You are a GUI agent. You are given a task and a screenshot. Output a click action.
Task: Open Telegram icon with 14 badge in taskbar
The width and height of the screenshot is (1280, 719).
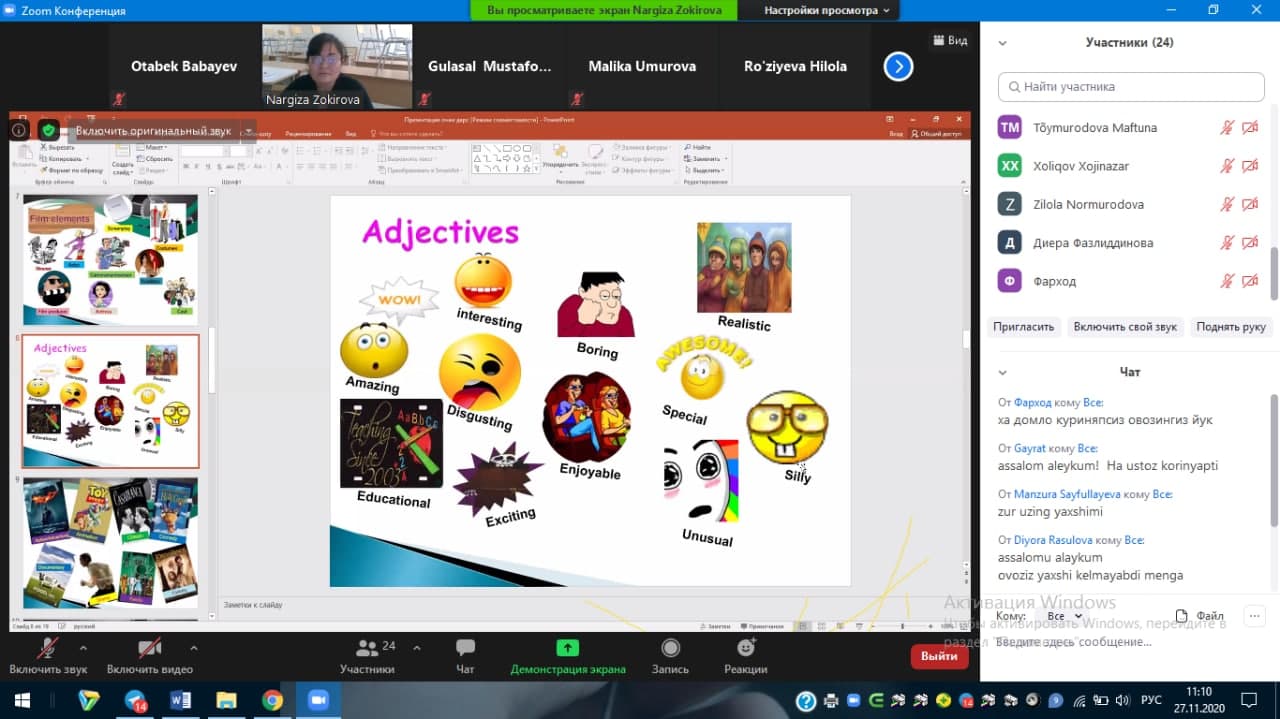136,701
